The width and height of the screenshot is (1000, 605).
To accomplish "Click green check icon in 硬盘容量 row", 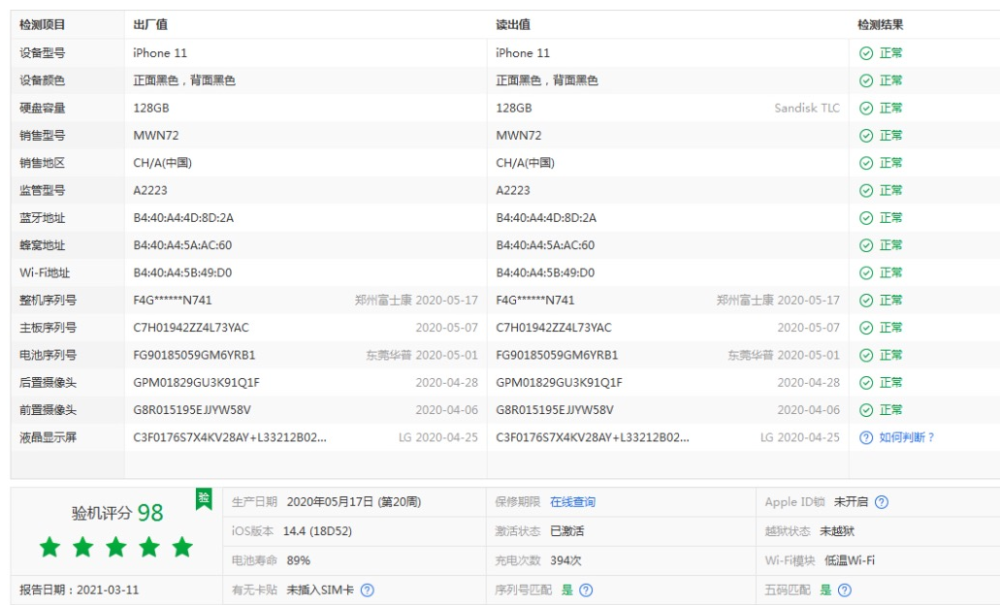I will pyautogui.click(x=865, y=108).
